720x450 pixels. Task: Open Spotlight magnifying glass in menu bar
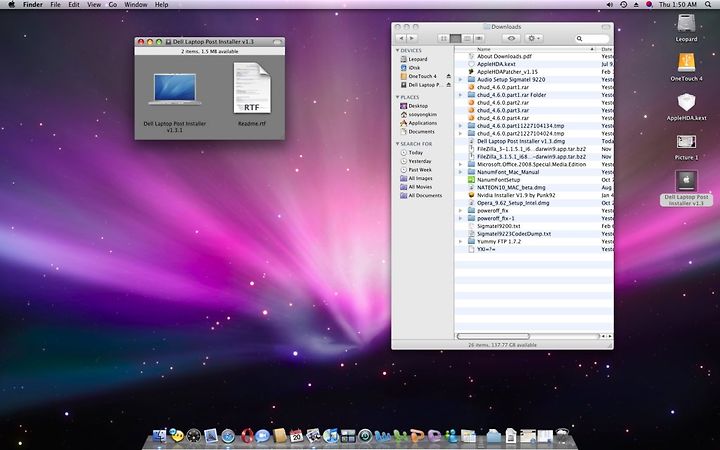pos(708,5)
